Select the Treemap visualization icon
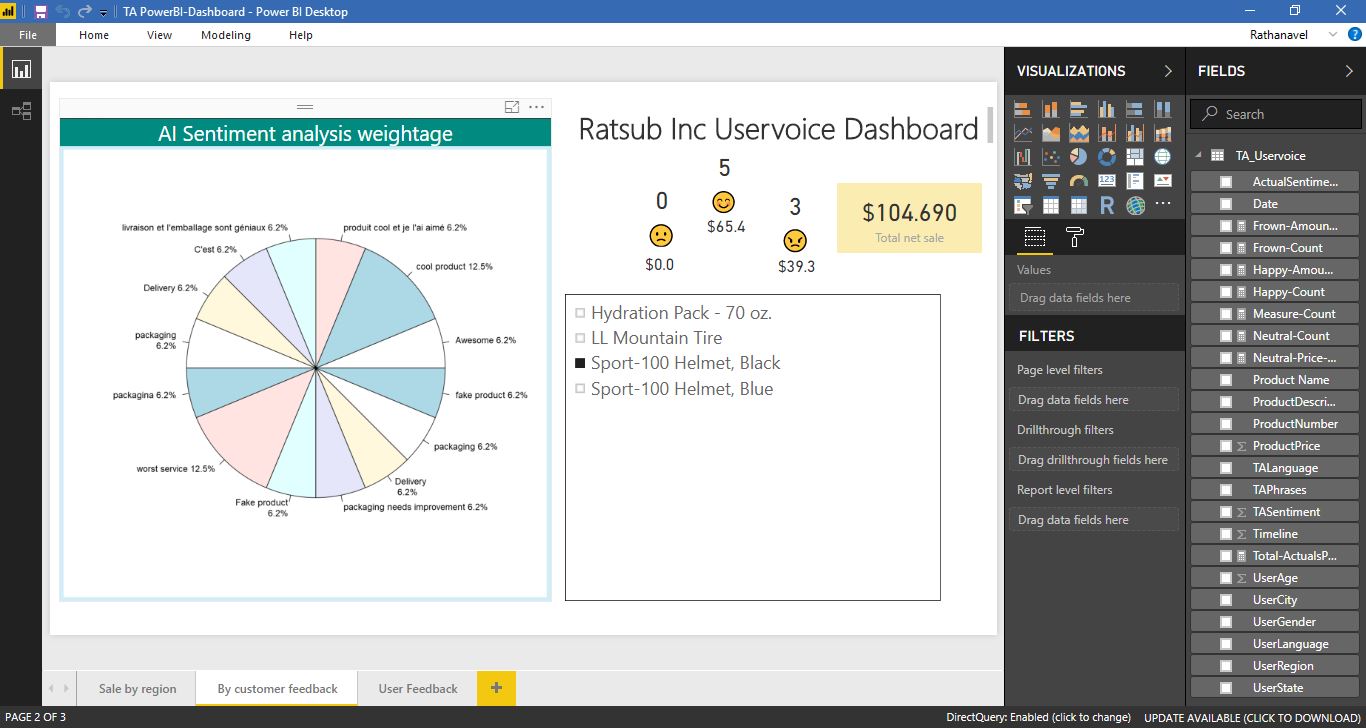The width and height of the screenshot is (1366, 728). click(x=1135, y=157)
